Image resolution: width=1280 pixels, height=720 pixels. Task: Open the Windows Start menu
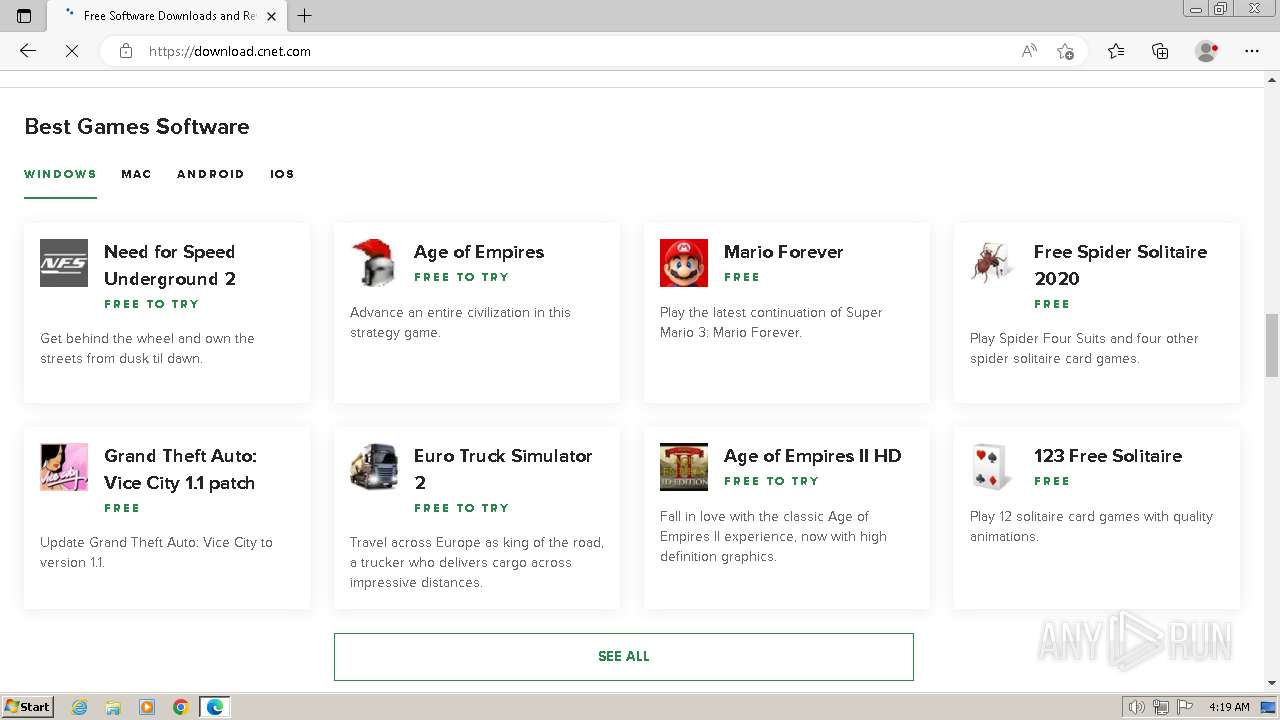point(28,707)
